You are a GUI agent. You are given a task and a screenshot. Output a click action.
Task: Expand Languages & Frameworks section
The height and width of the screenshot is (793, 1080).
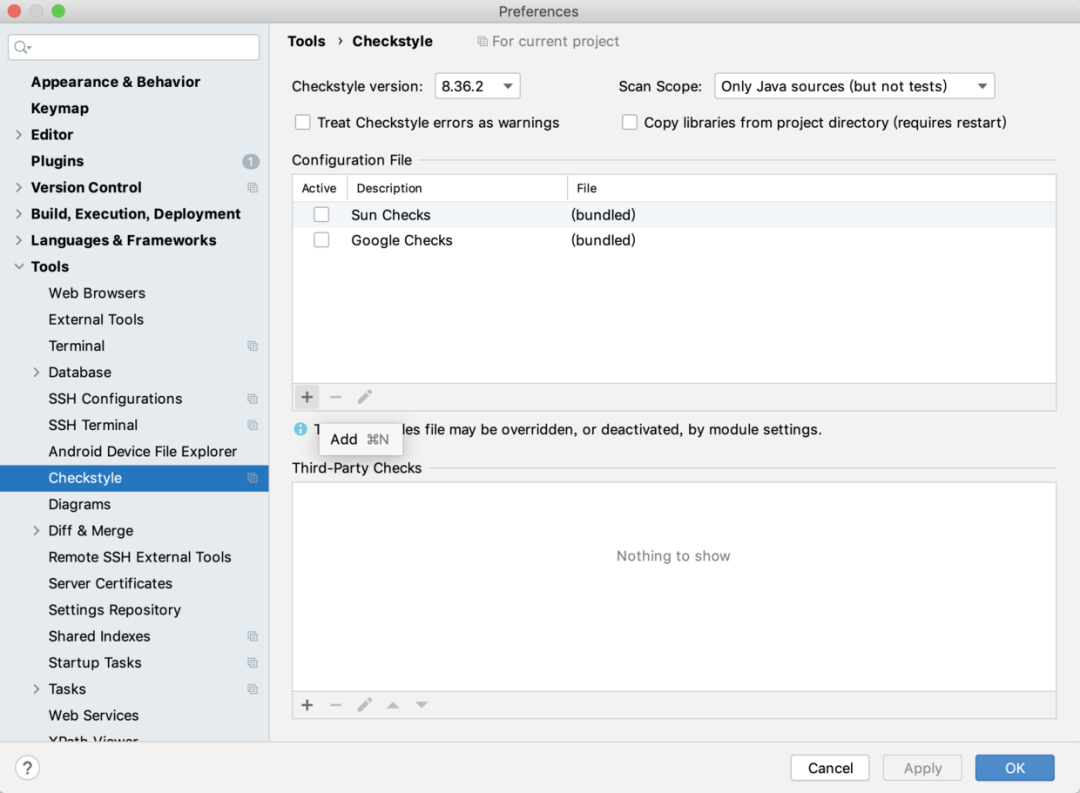point(19,240)
